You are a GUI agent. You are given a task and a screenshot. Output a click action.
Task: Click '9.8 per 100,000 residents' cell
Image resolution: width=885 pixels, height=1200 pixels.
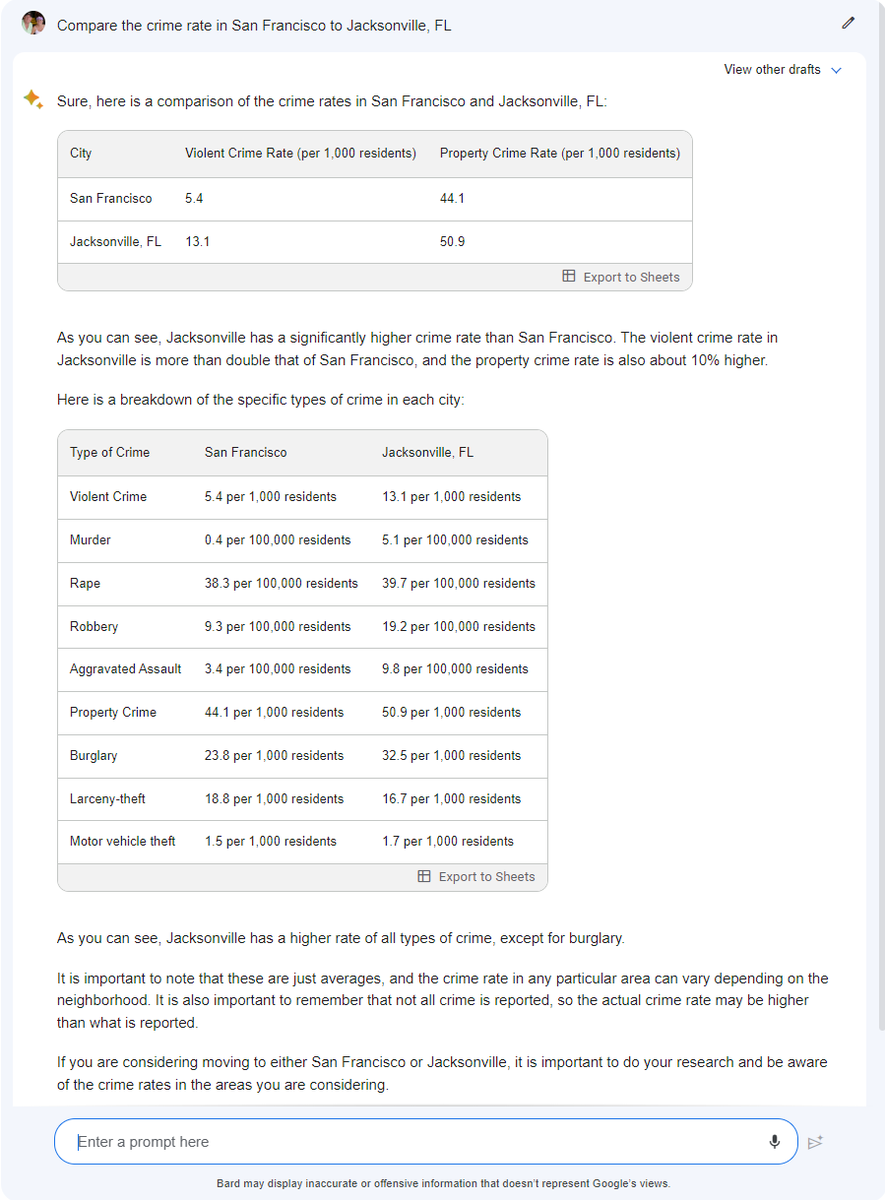click(455, 669)
